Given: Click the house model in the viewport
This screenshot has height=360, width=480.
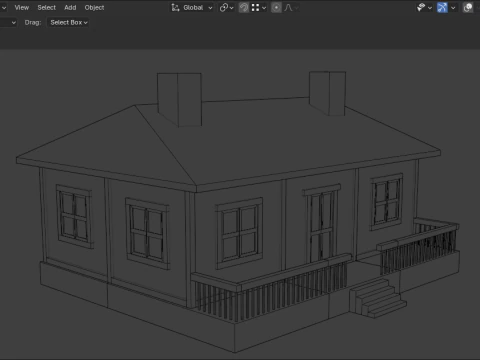Looking at the screenshot, I should (237, 213).
